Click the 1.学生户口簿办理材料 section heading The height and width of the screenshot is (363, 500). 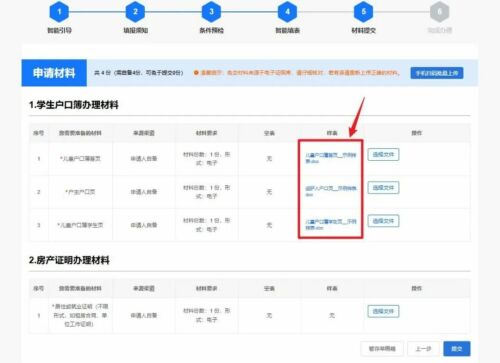pos(74,105)
